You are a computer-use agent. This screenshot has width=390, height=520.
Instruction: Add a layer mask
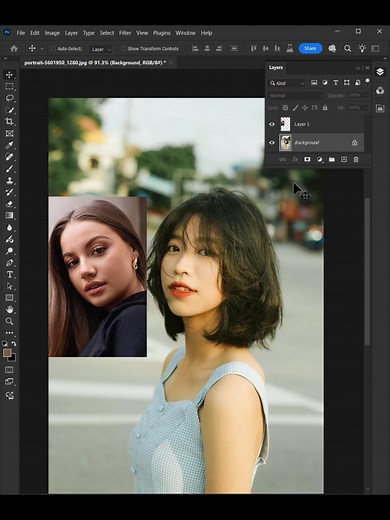coord(307,159)
